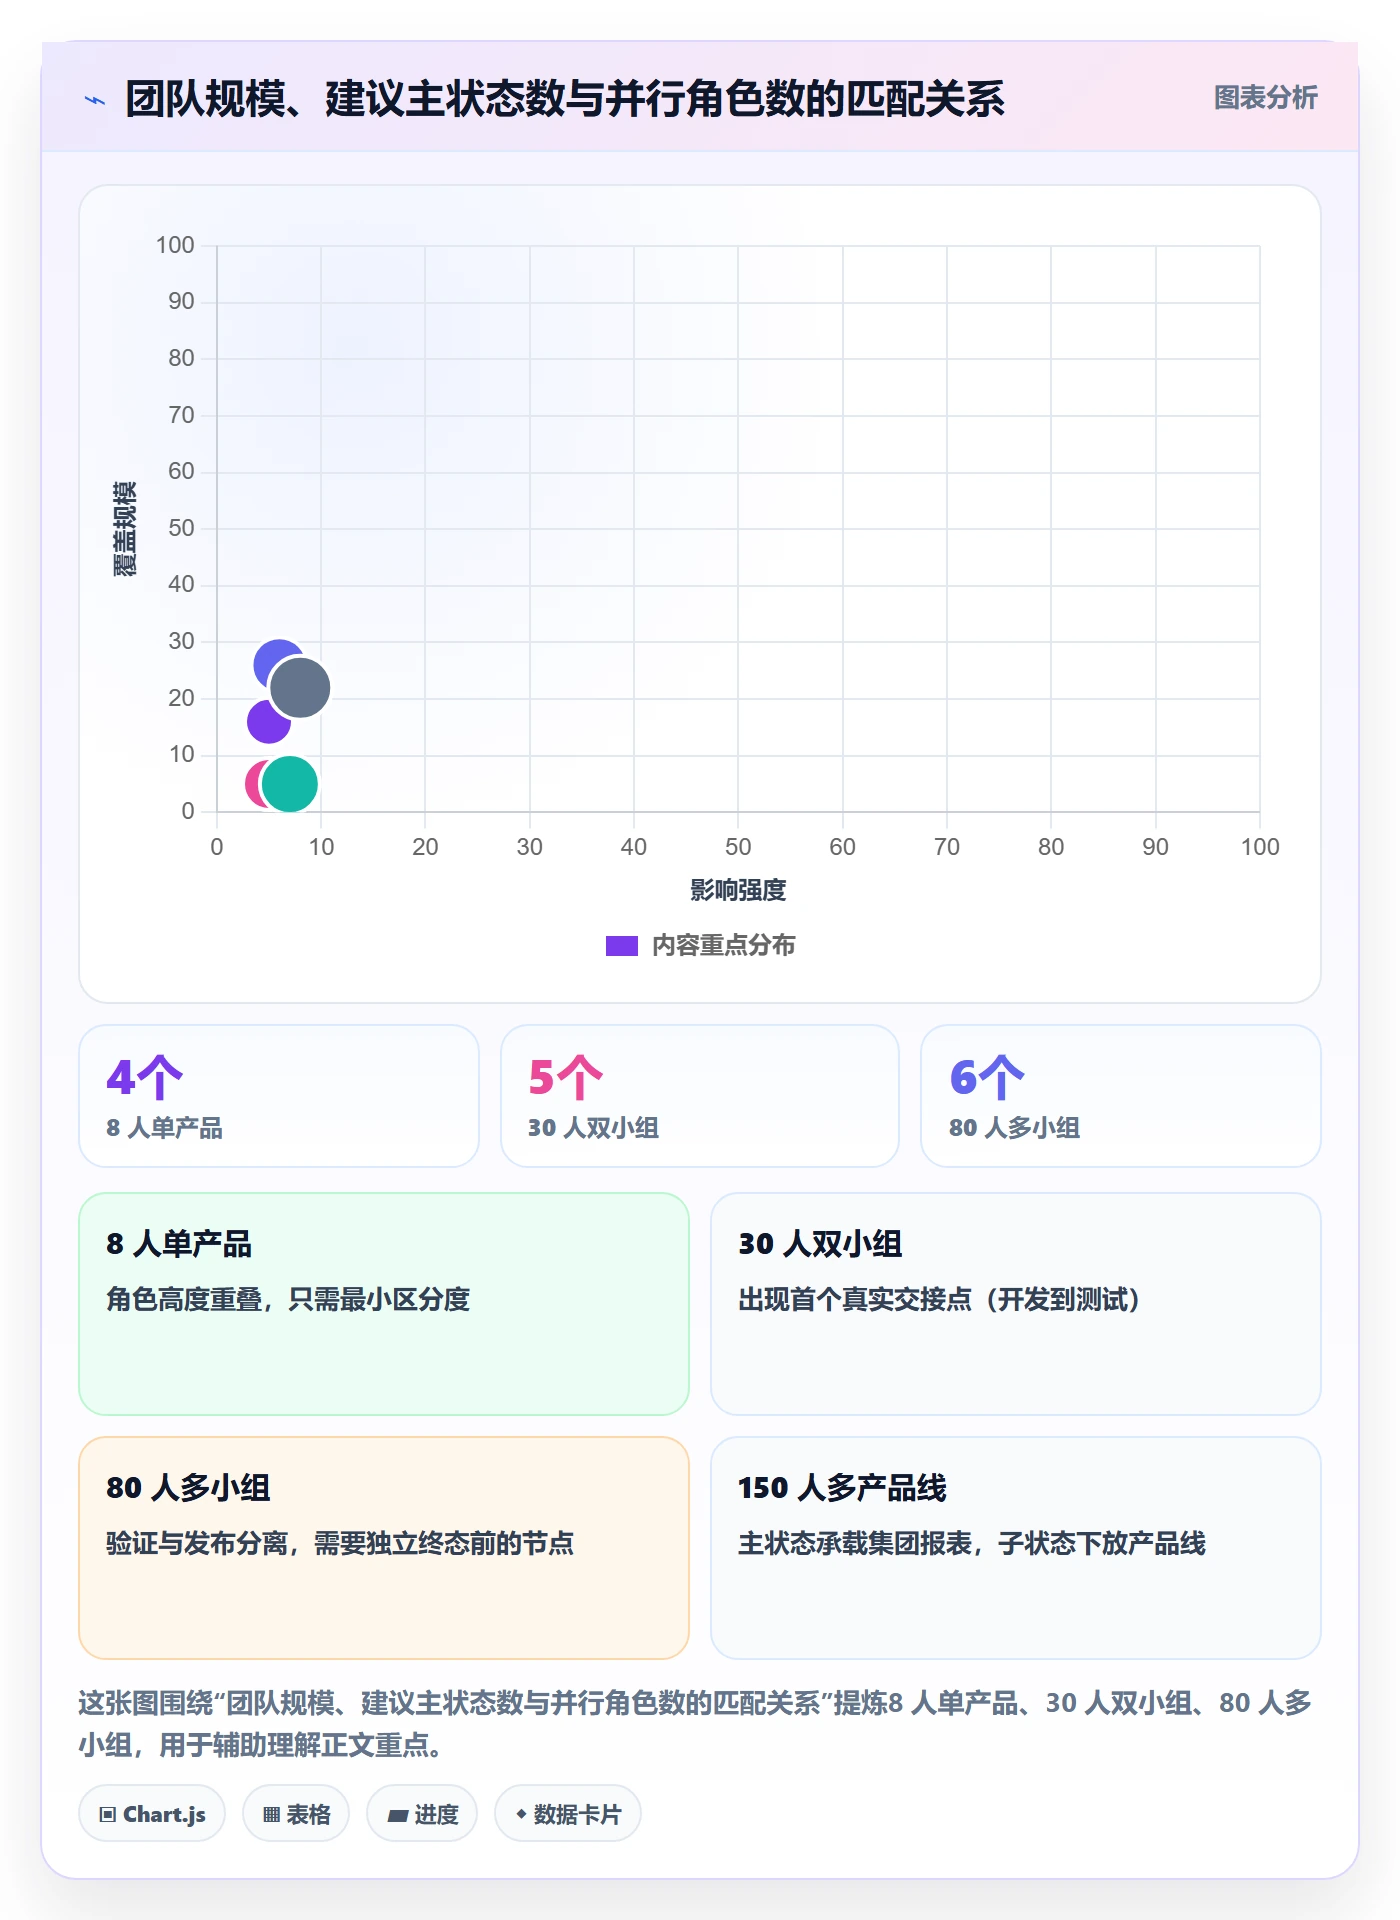Open the 30 人双小组 detail card heading
Image resolution: width=1400 pixels, height=1920 pixels.
tap(820, 1244)
